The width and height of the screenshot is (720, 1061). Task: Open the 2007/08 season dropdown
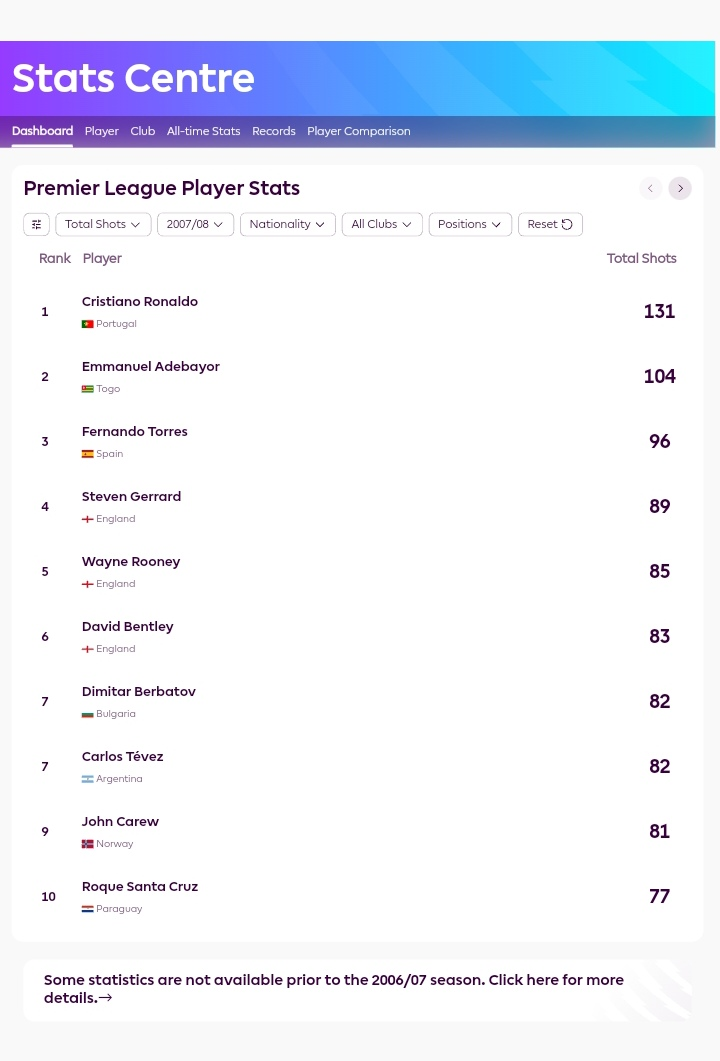196,224
